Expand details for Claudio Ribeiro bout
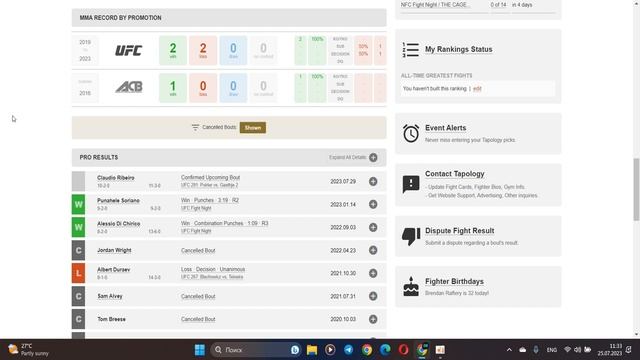The image size is (640, 360). [x=373, y=182]
